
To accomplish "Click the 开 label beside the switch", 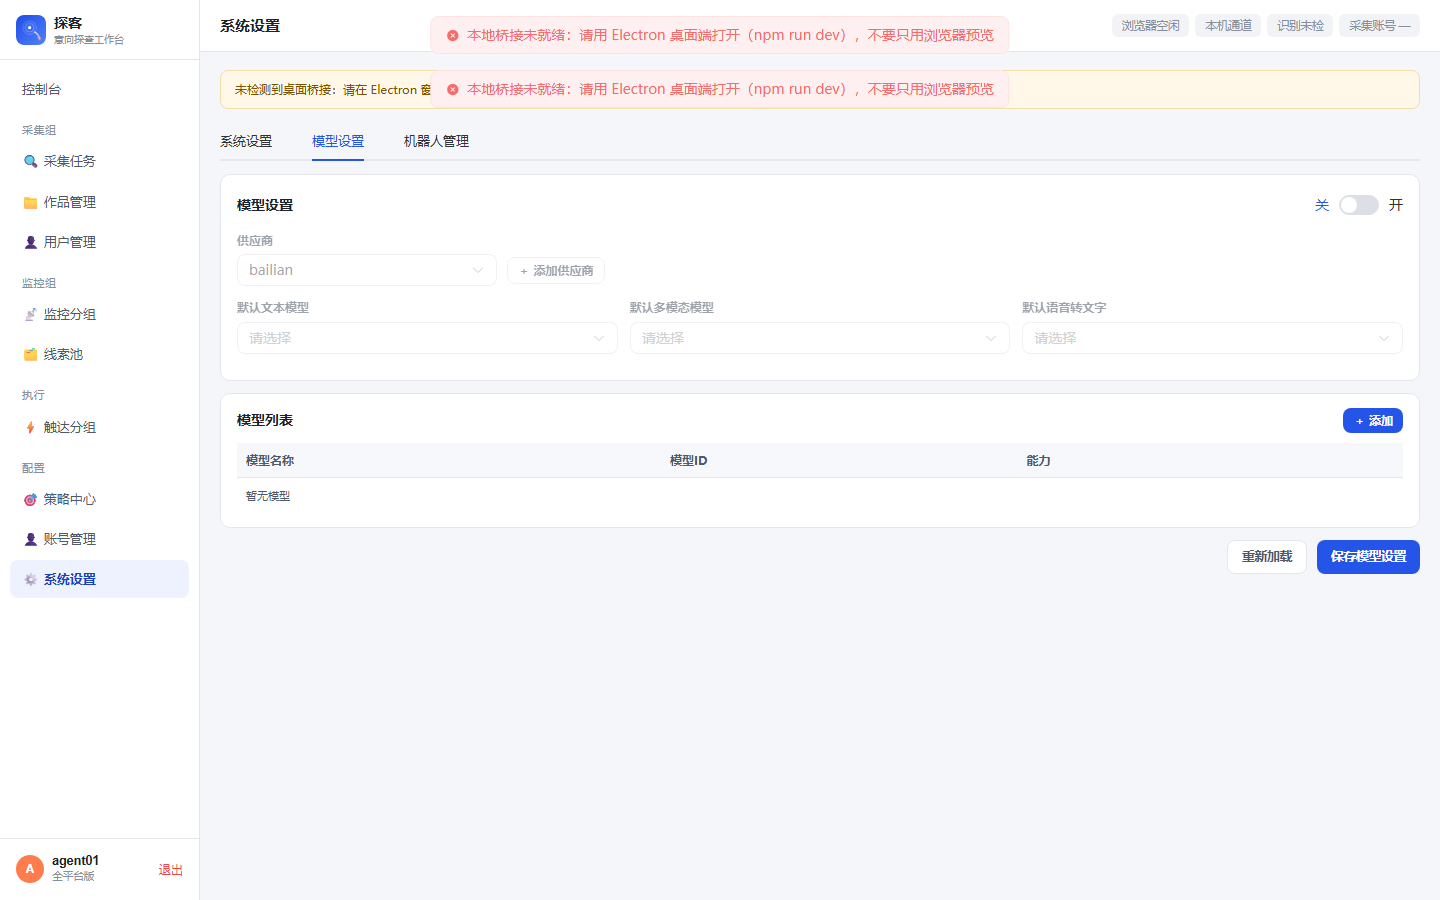I will click(1396, 205).
